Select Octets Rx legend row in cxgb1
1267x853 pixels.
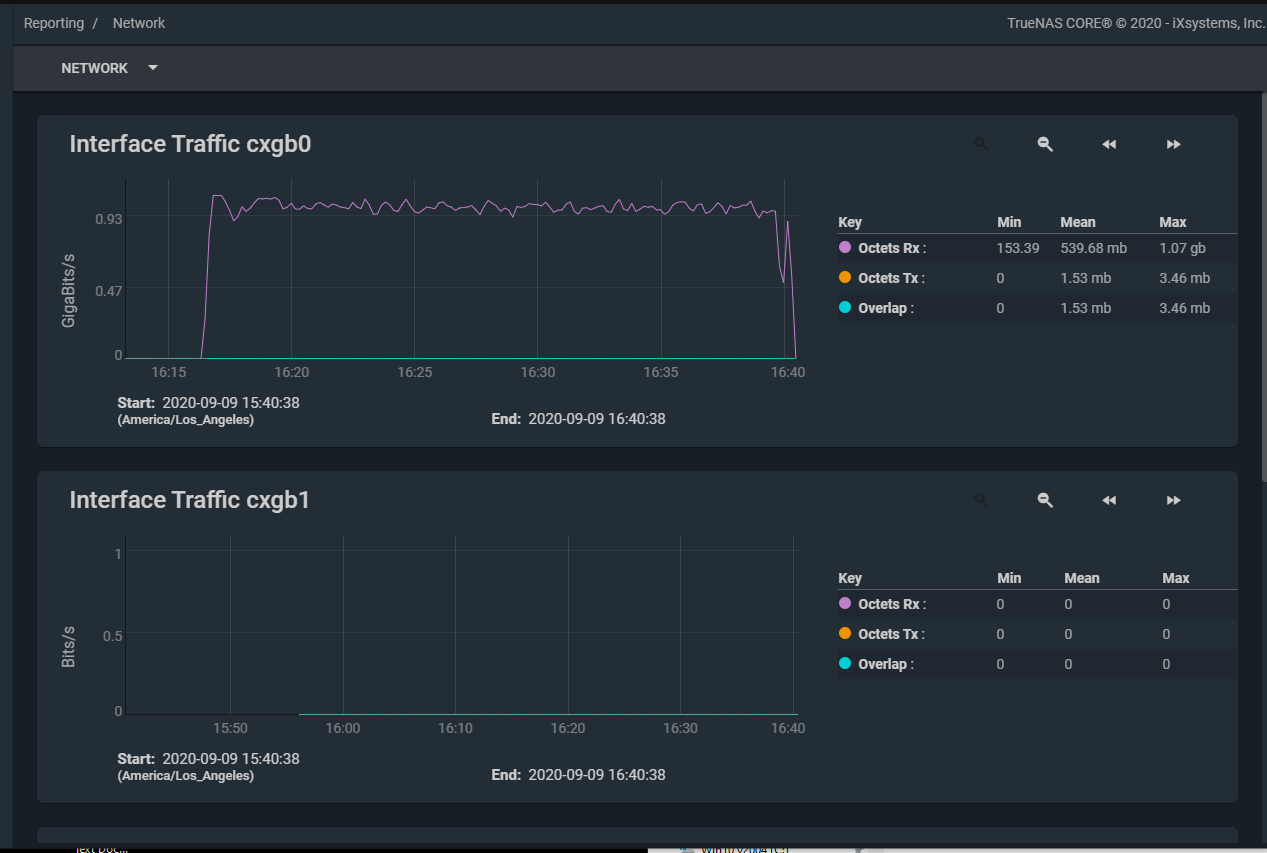(892, 604)
